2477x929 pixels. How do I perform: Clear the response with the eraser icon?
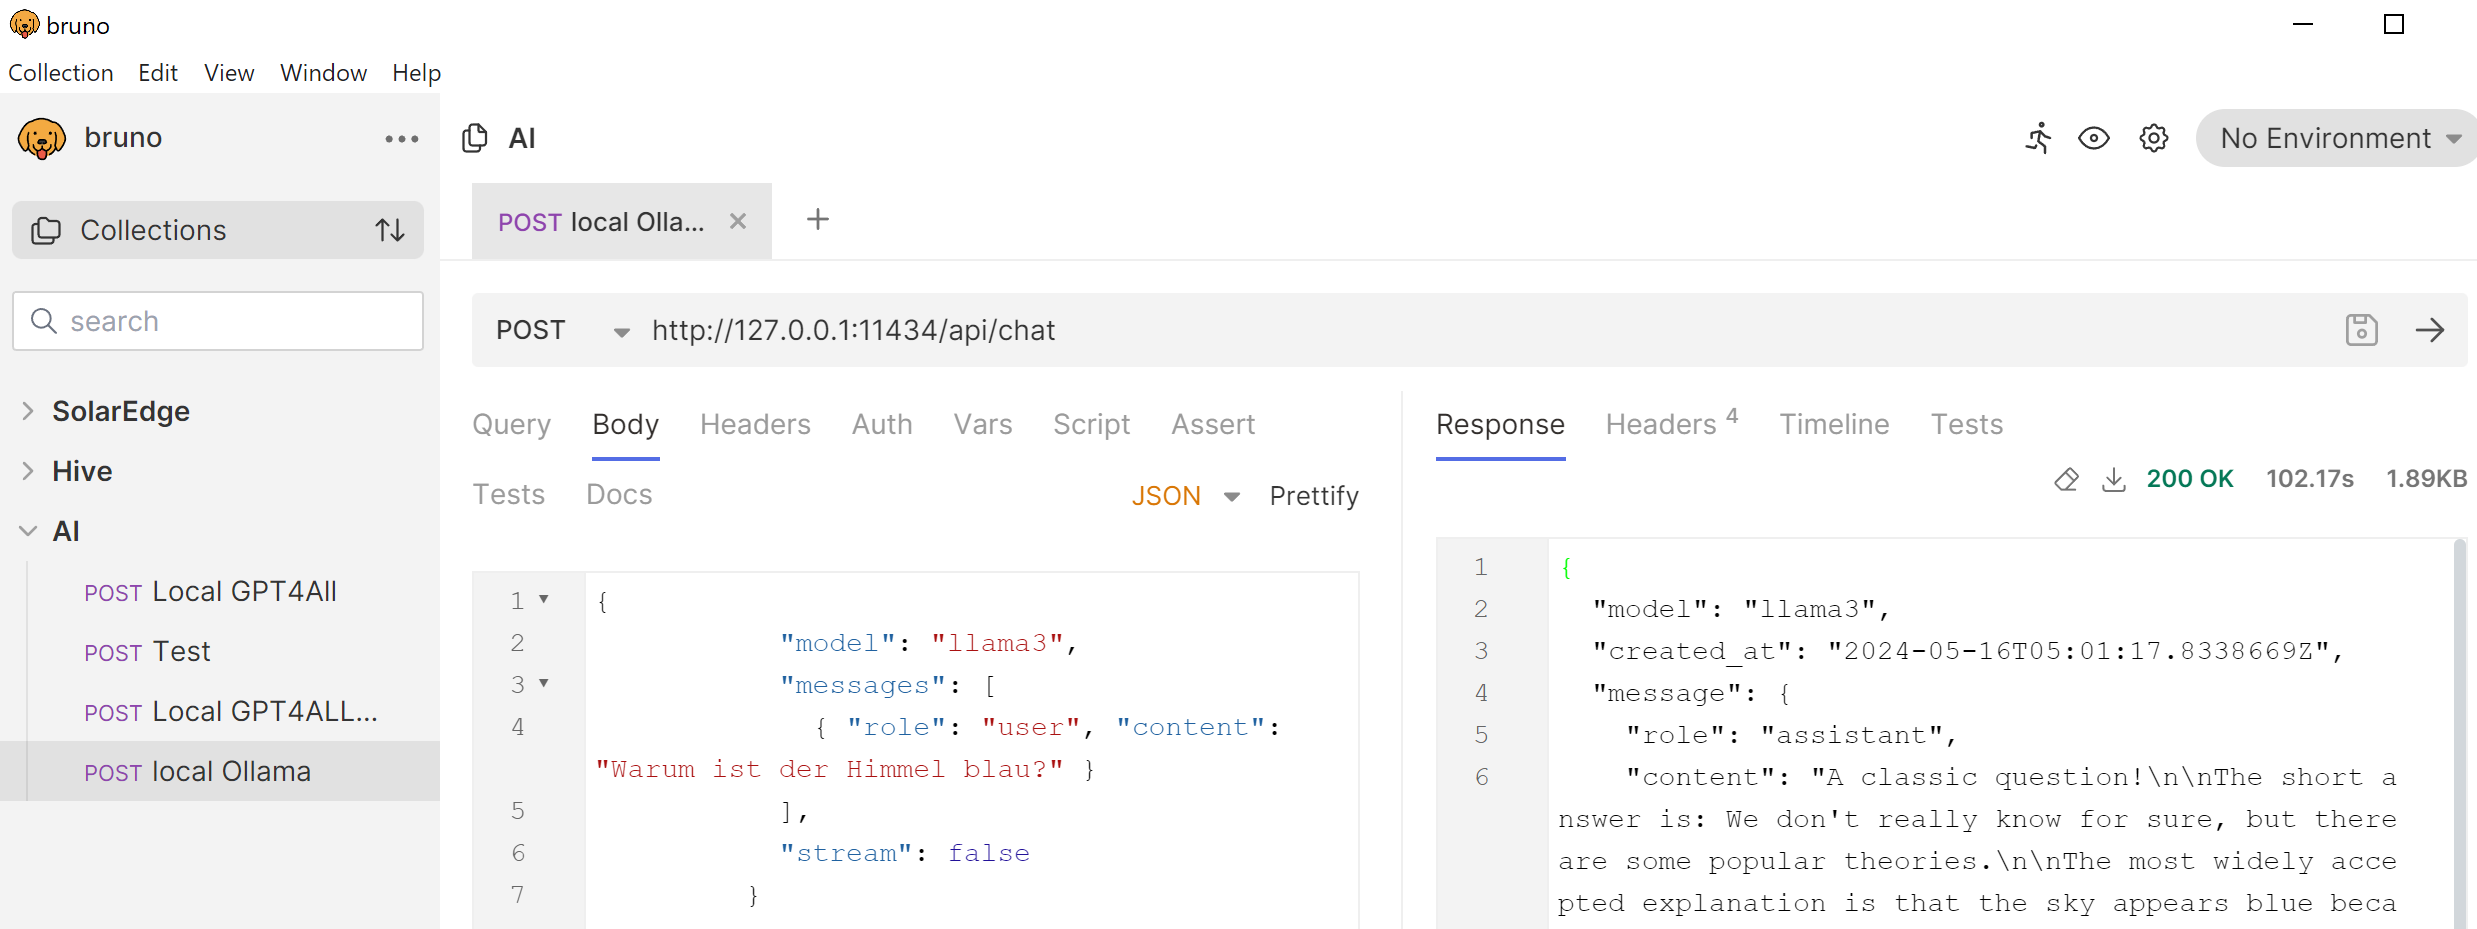2066,479
